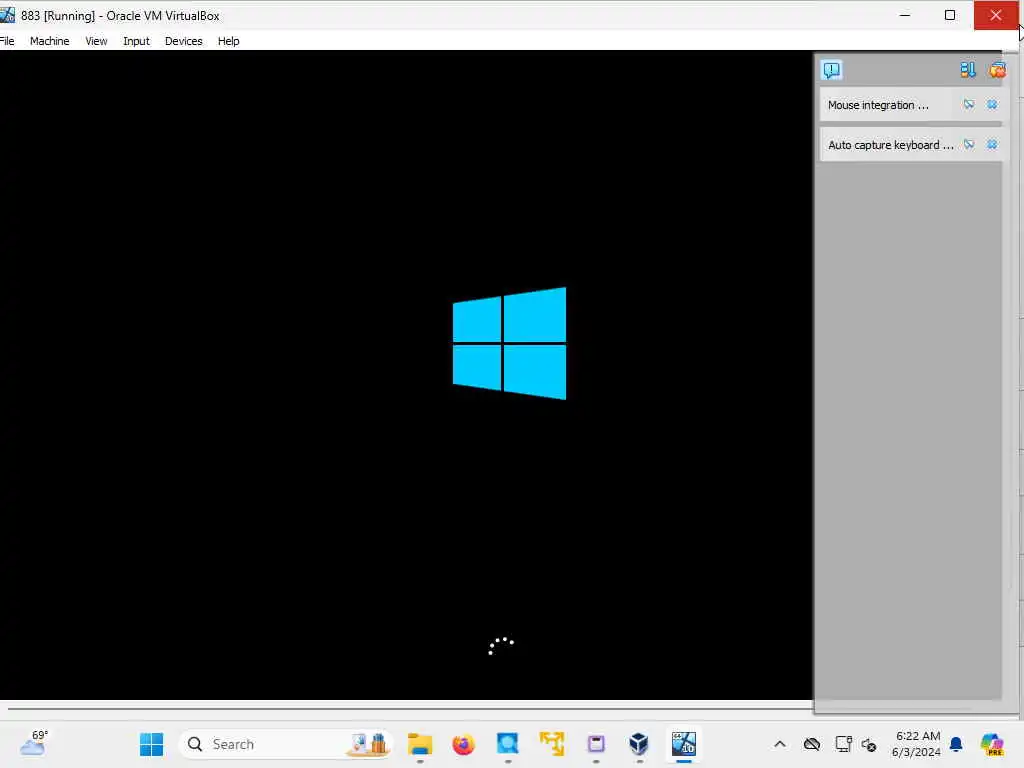Click the taskbar Search box
The width and height of the screenshot is (1024, 768).
coord(286,744)
